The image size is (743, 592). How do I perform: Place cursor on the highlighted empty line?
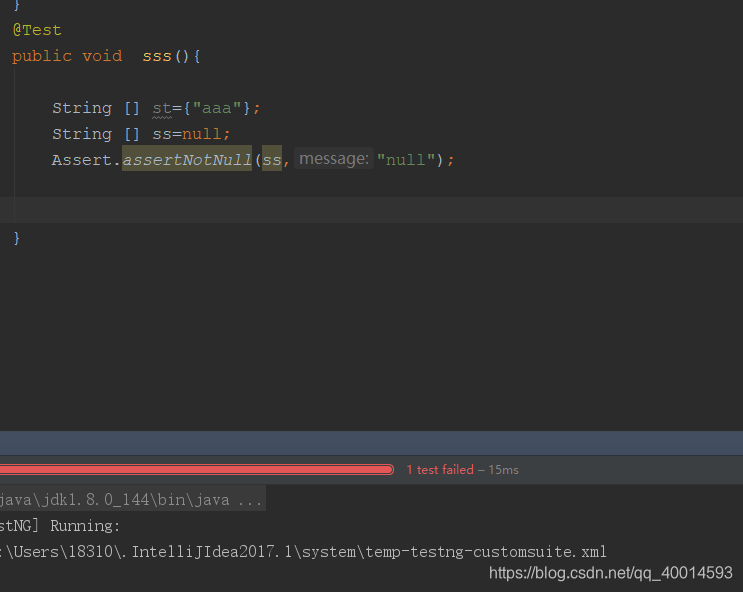372,209
